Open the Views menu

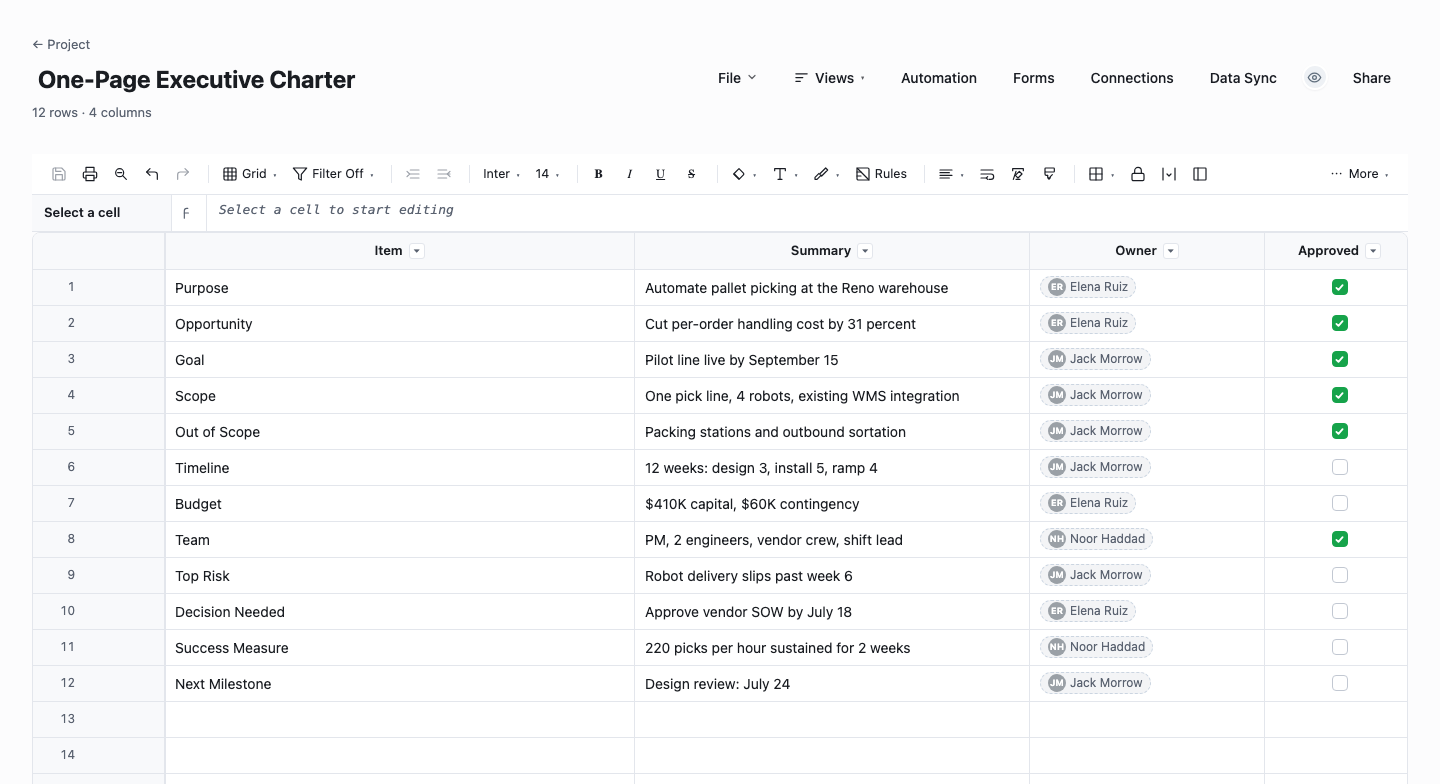point(829,78)
